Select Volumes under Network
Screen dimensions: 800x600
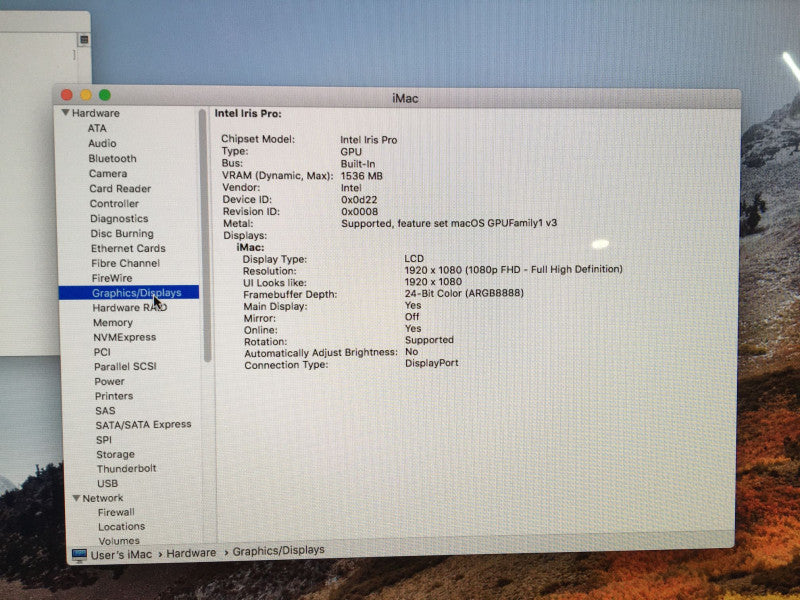pos(119,541)
